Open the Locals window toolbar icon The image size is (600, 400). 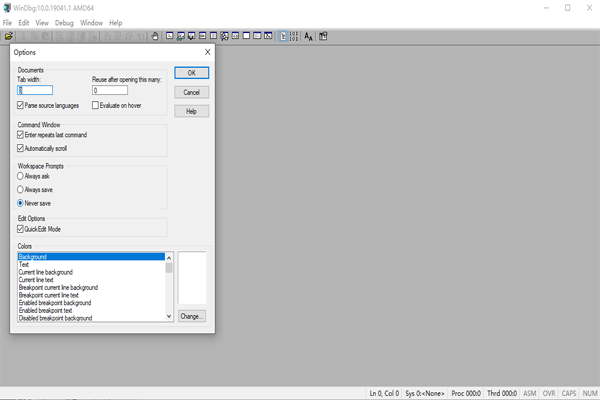[x=191, y=36]
